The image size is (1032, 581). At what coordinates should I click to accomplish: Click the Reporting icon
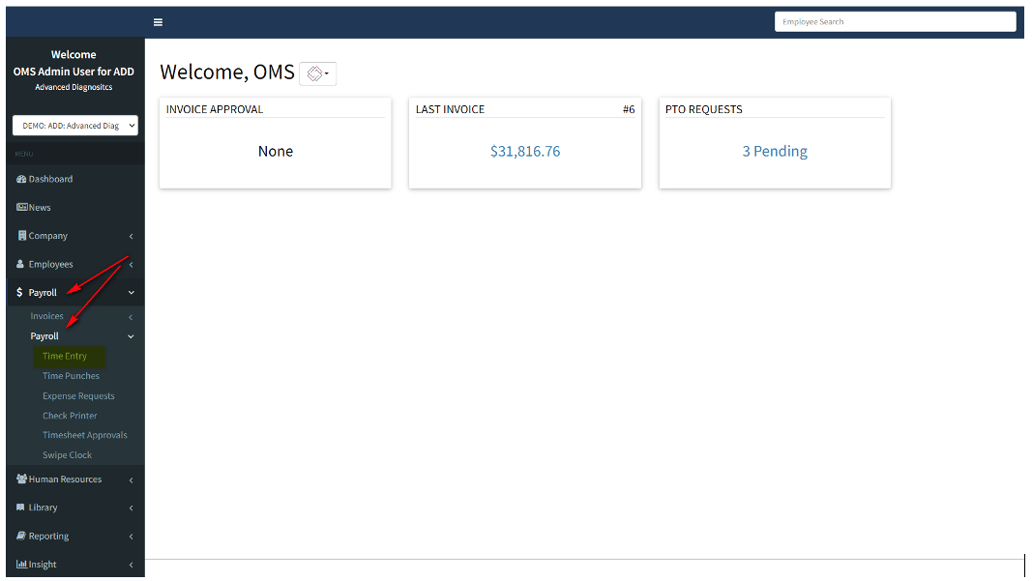tap(21, 536)
